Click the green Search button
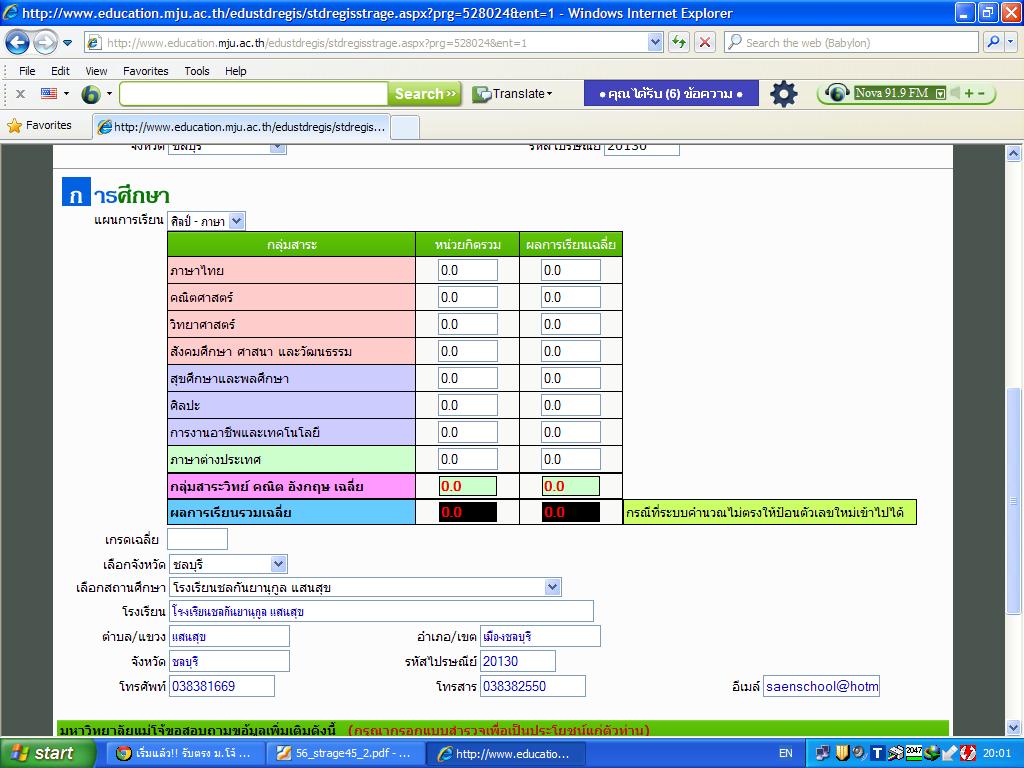Viewport: 1024px width, 768px height. (425, 94)
